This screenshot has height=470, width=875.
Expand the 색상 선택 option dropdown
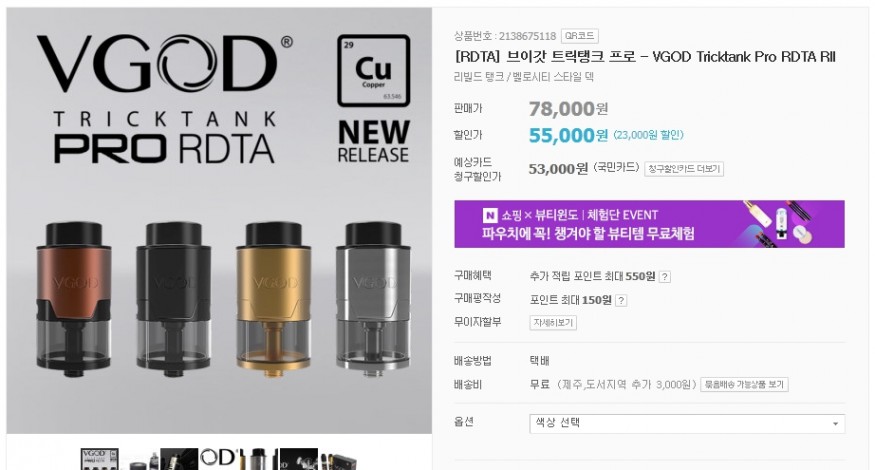coord(687,423)
